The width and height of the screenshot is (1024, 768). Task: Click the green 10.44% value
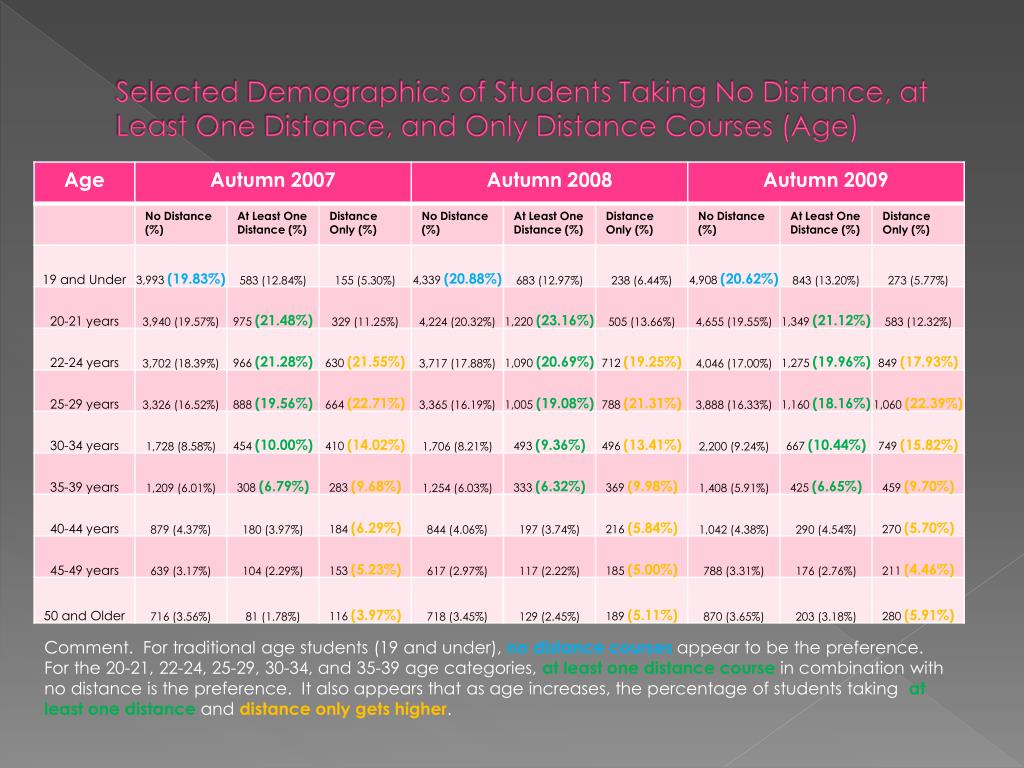[837, 445]
